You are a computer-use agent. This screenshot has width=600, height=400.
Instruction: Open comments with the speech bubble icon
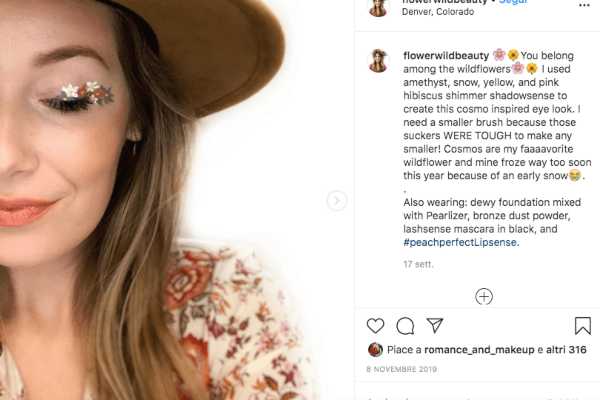405,326
